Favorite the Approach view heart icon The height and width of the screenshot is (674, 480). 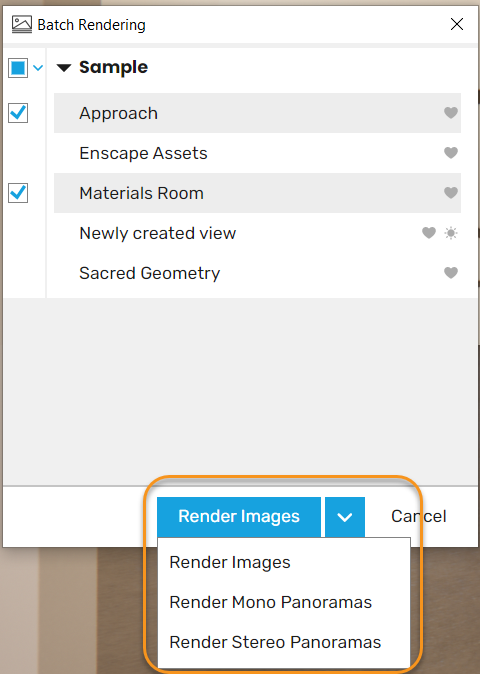pos(450,113)
